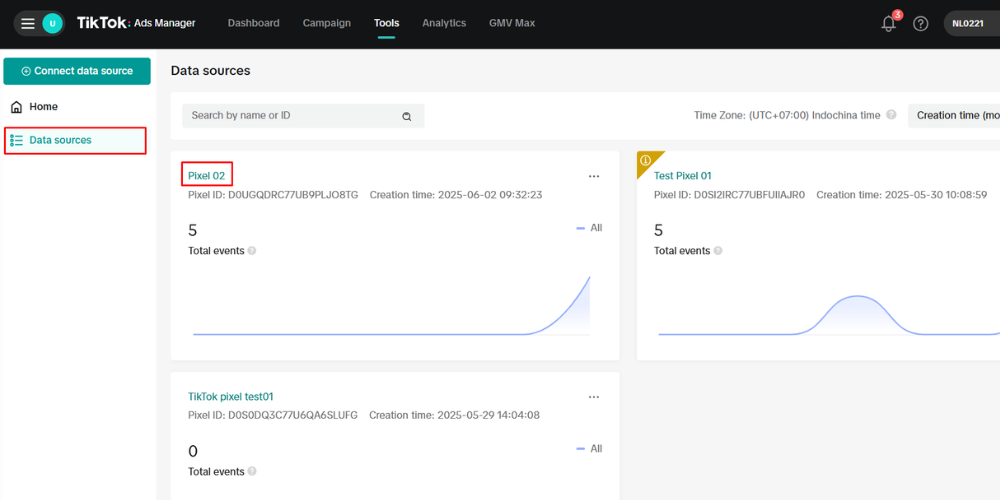
Task: Click TikTok pixel test01 Total events info icon
Action: [252, 471]
